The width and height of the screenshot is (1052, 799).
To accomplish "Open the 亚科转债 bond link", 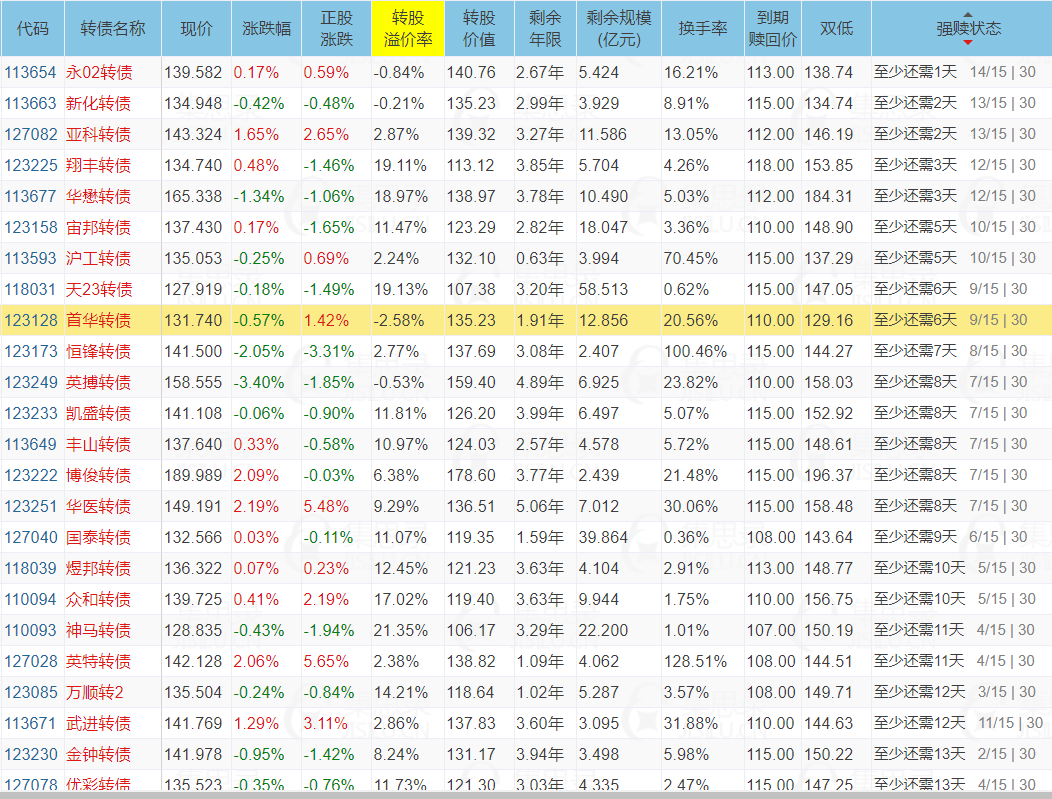I will point(98,134).
